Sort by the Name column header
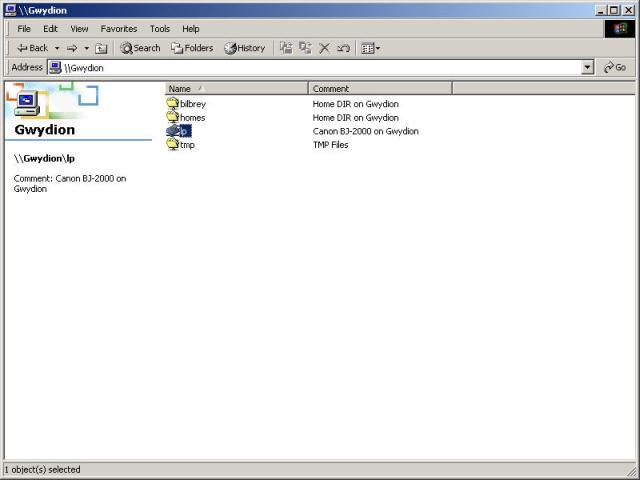 point(236,89)
